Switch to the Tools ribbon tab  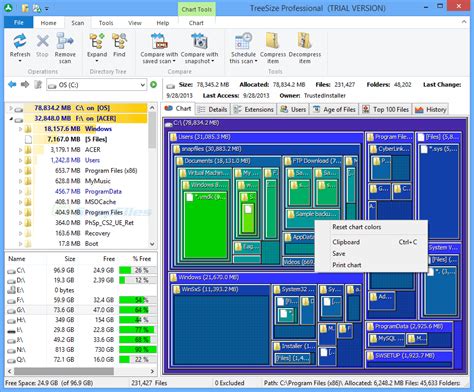click(106, 23)
